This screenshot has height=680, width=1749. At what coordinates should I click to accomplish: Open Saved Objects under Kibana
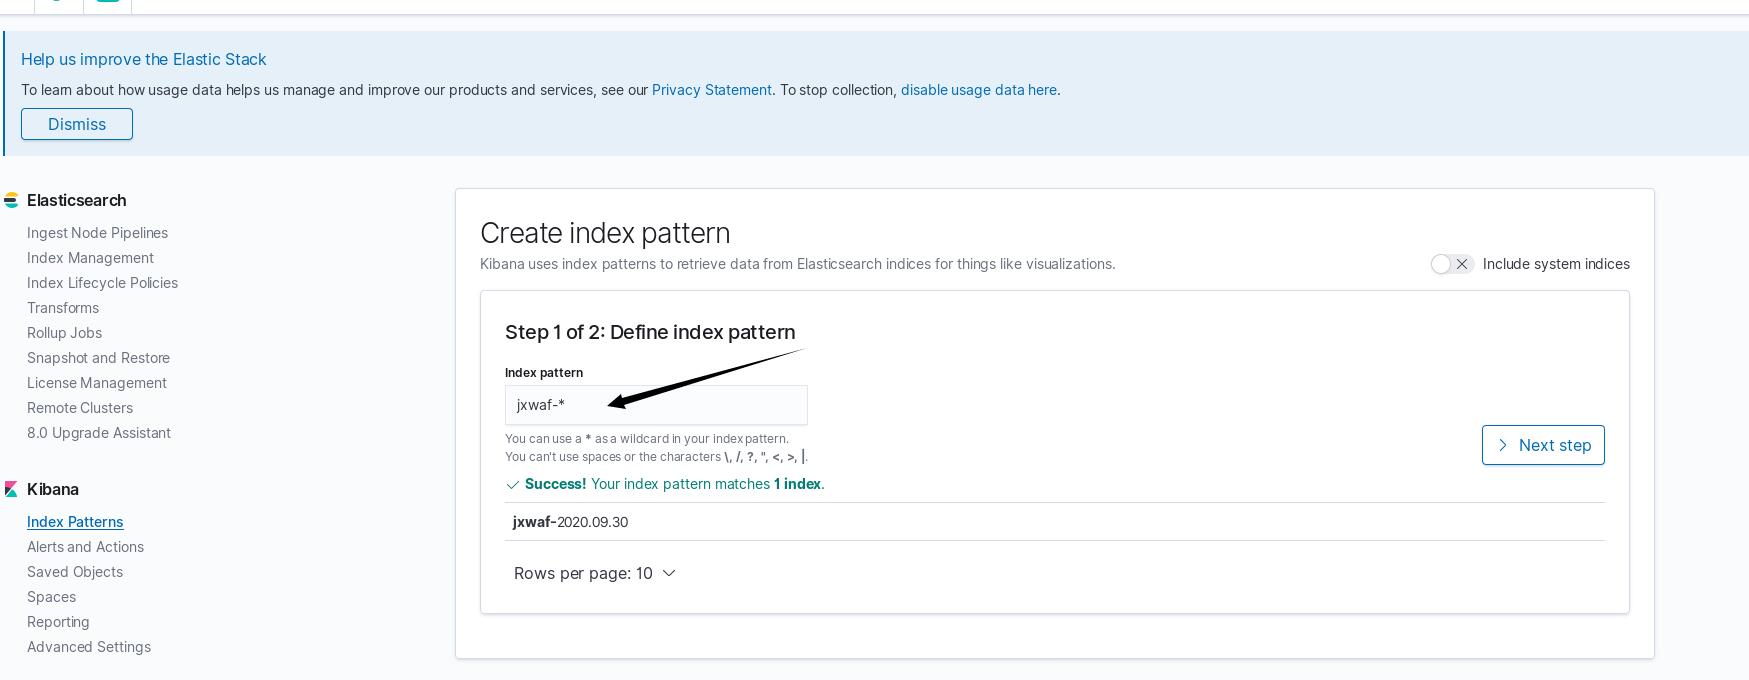point(75,572)
